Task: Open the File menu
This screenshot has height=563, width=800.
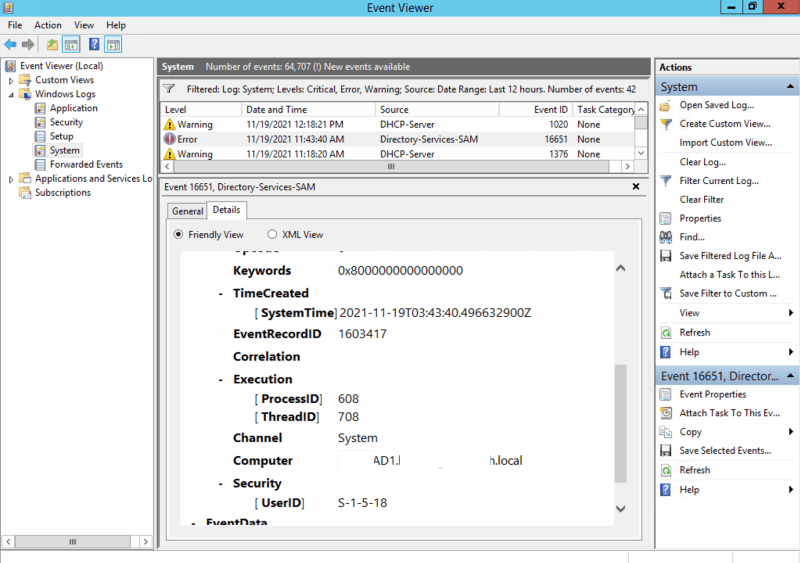Action: click(x=15, y=25)
